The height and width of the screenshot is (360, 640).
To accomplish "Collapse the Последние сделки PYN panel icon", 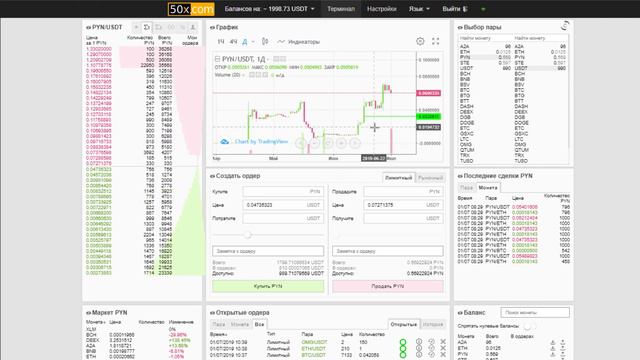I will click(460, 176).
